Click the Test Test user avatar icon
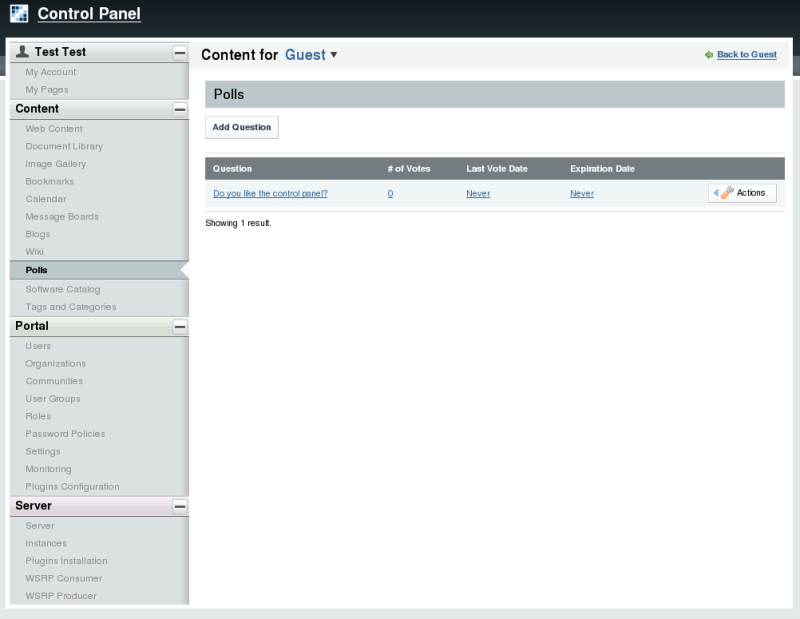This screenshot has width=800, height=619. [x=22, y=52]
